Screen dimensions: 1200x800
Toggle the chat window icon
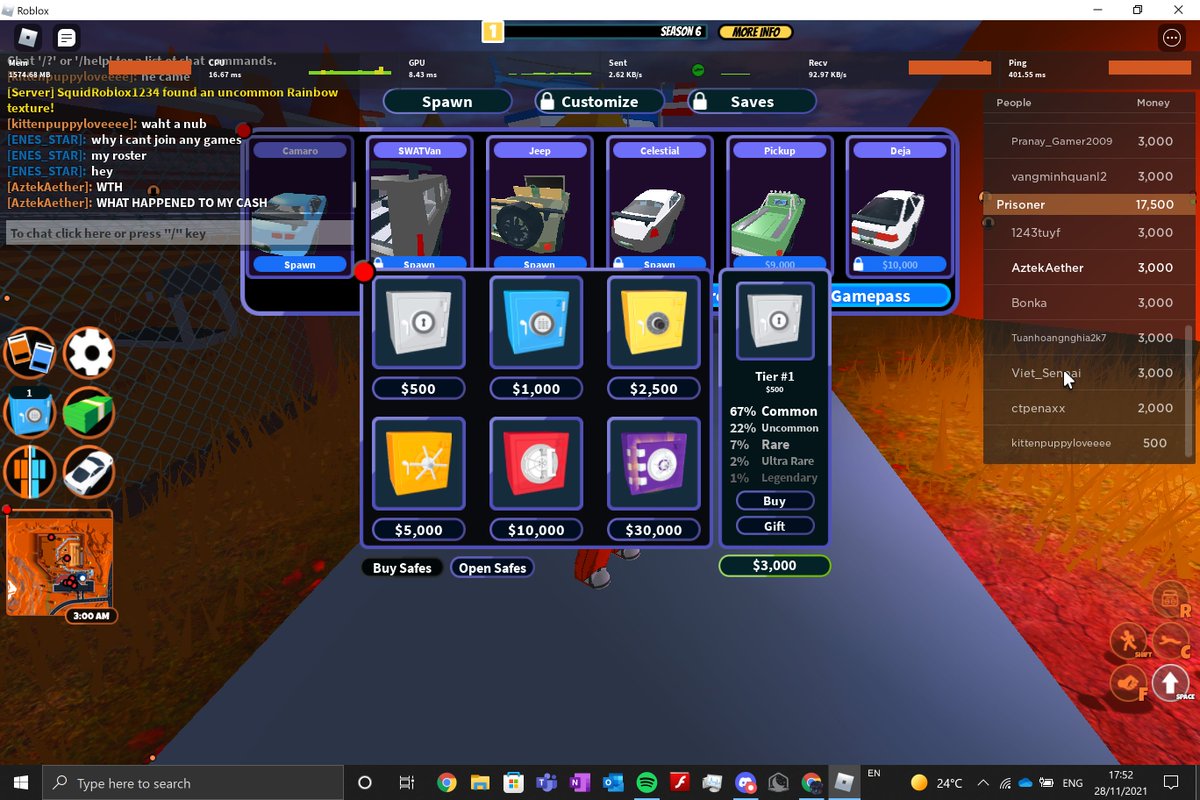click(x=67, y=38)
